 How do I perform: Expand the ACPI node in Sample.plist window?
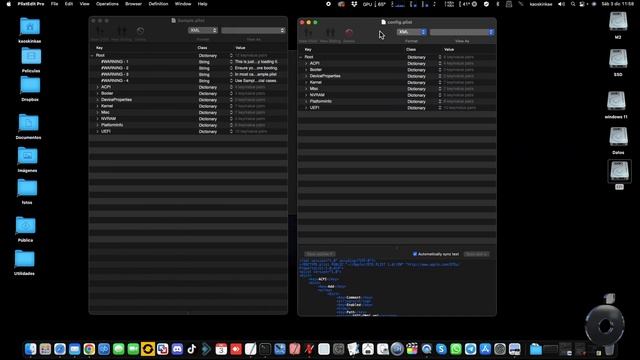click(x=97, y=87)
